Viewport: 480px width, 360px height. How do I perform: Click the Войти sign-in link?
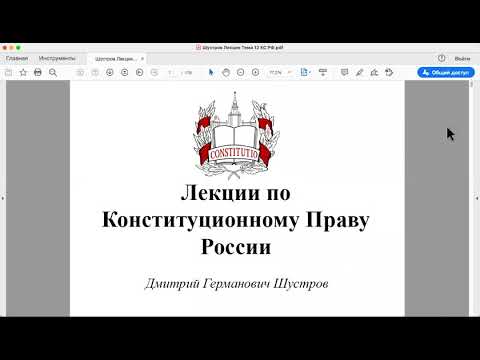[462, 59]
